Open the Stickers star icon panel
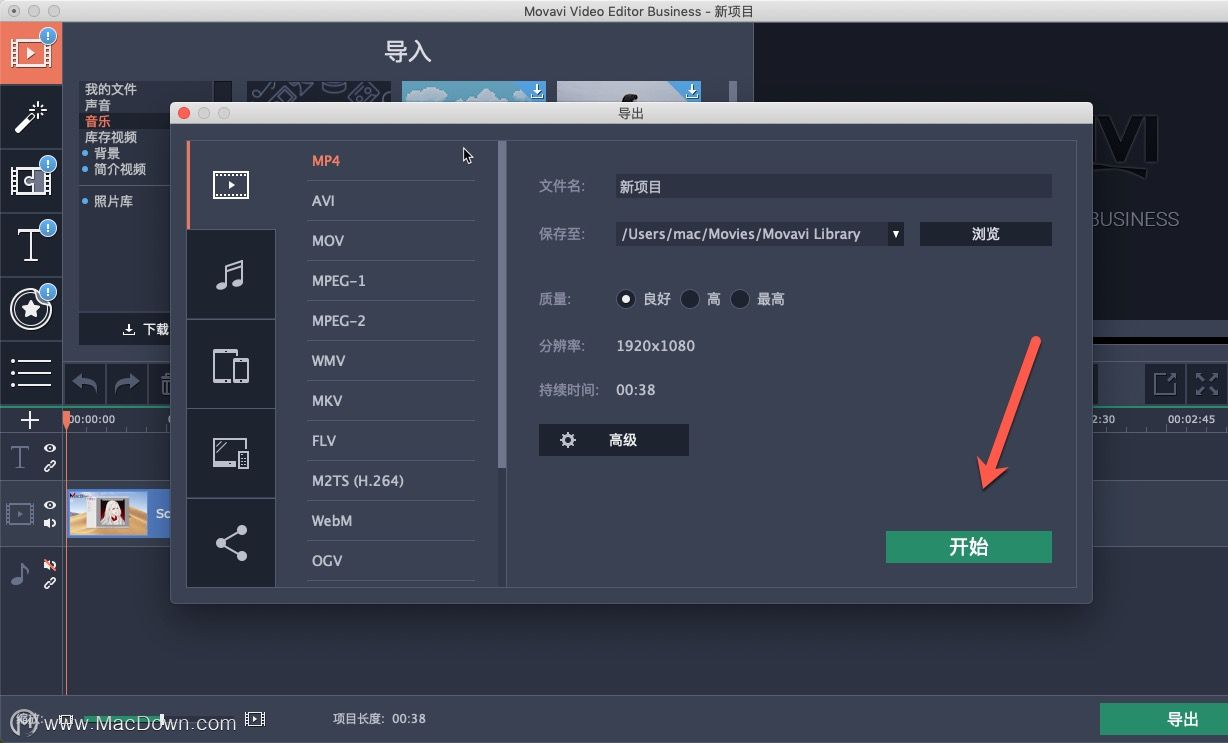The width and height of the screenshot is (1228, 743). (31, 309)
